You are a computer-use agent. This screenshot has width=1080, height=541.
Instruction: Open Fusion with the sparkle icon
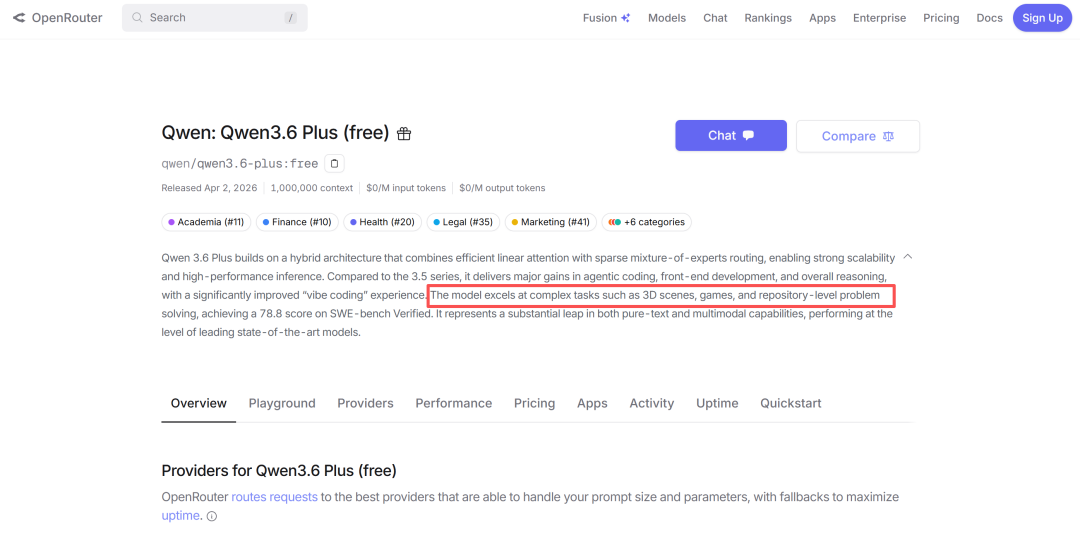pyautogui.click(x=606, y=18)
